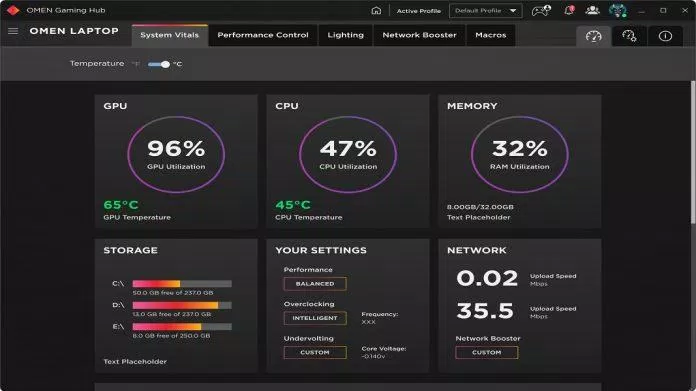The height and width of the screenshot is (391, 696).
Task: Click the MEMORY card heading
Action: pos(472,106)
